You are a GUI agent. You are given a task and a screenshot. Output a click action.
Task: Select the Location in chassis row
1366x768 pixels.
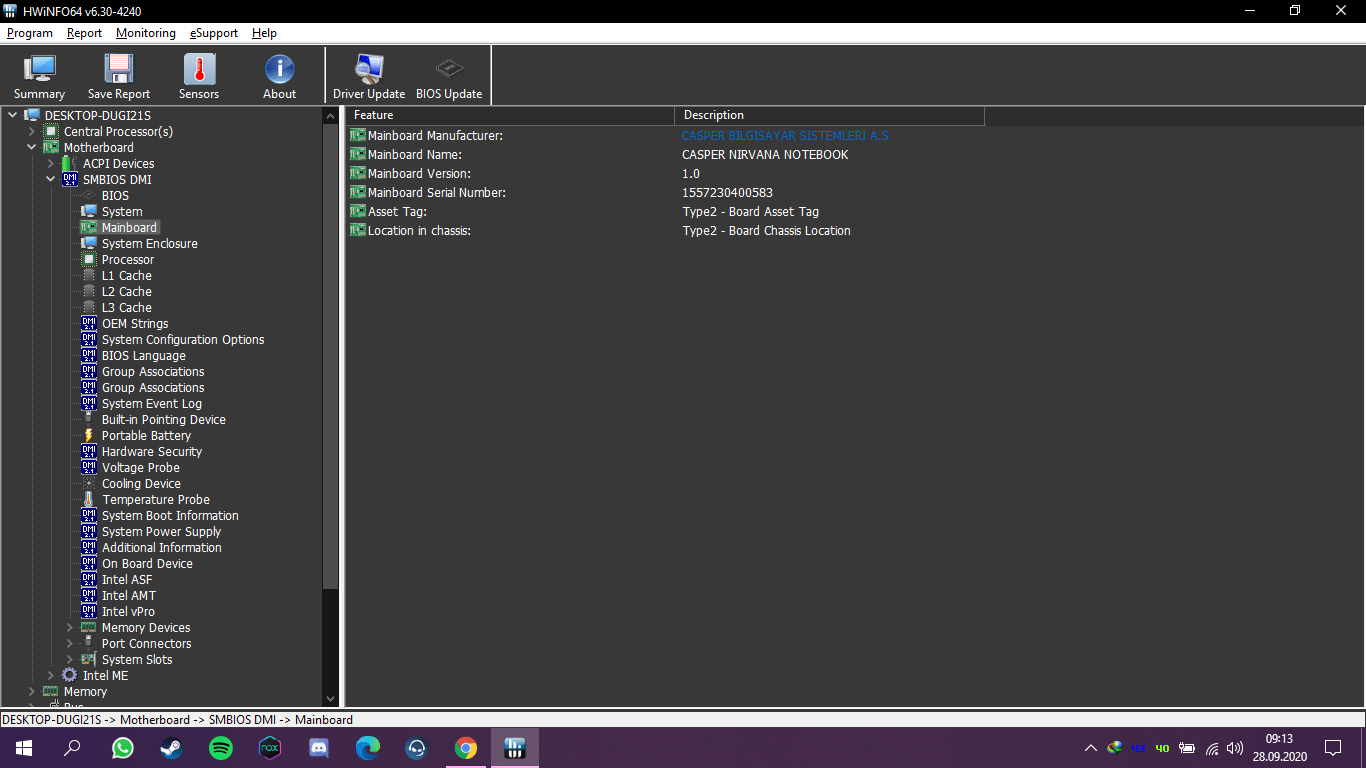[x=664, y=231]
